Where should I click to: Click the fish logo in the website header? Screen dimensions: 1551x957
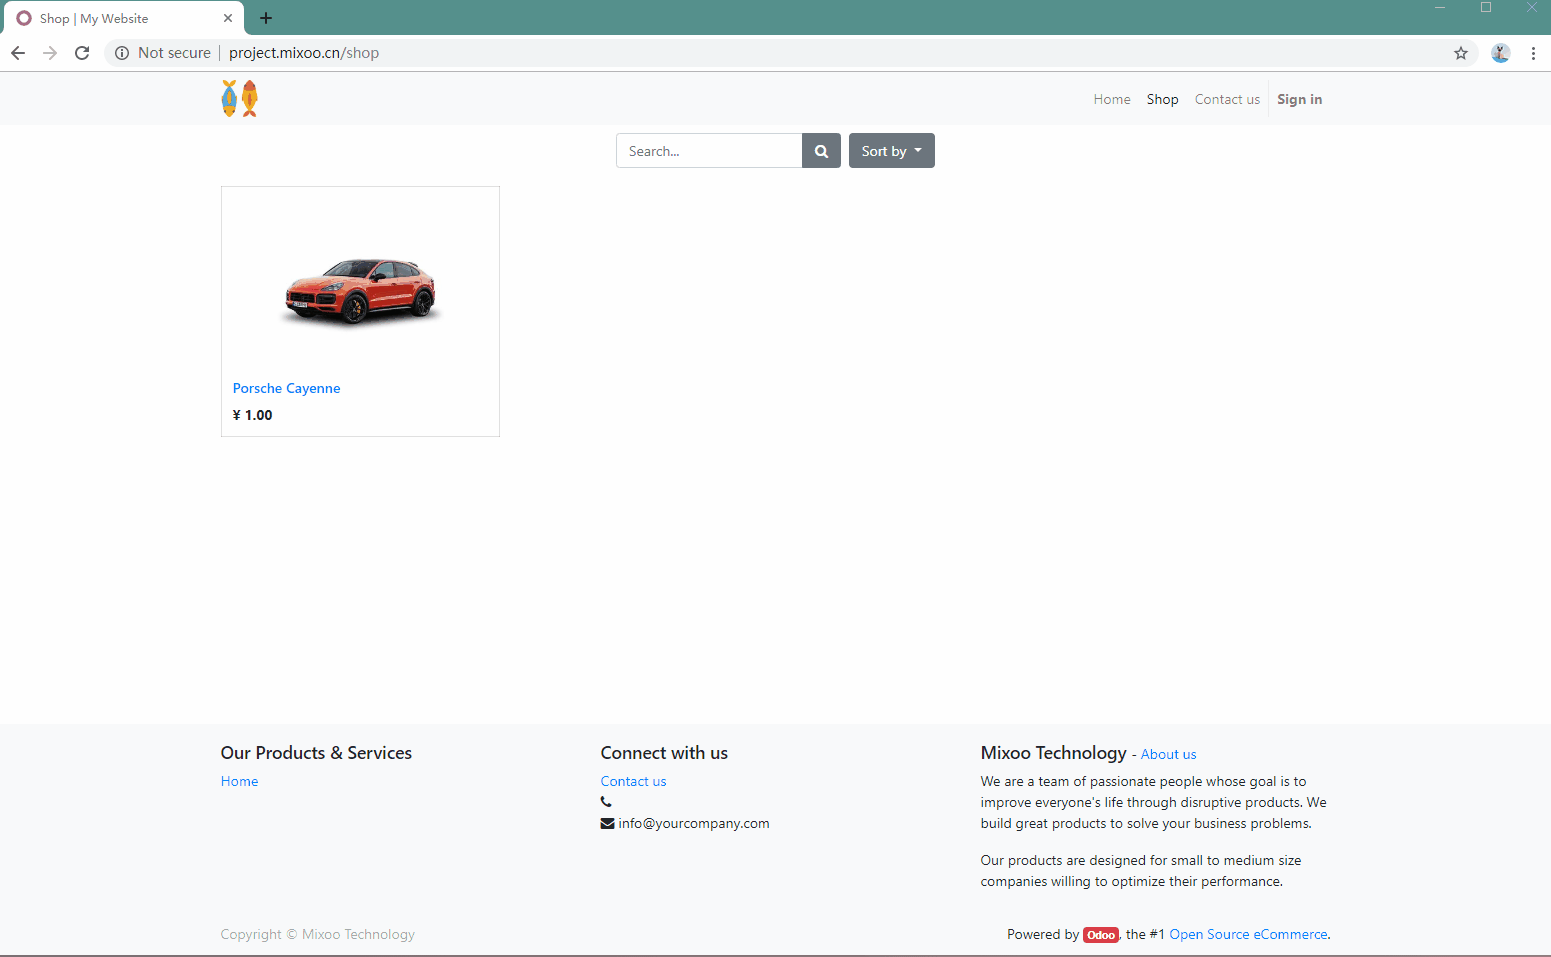click(x=240, y=99)
